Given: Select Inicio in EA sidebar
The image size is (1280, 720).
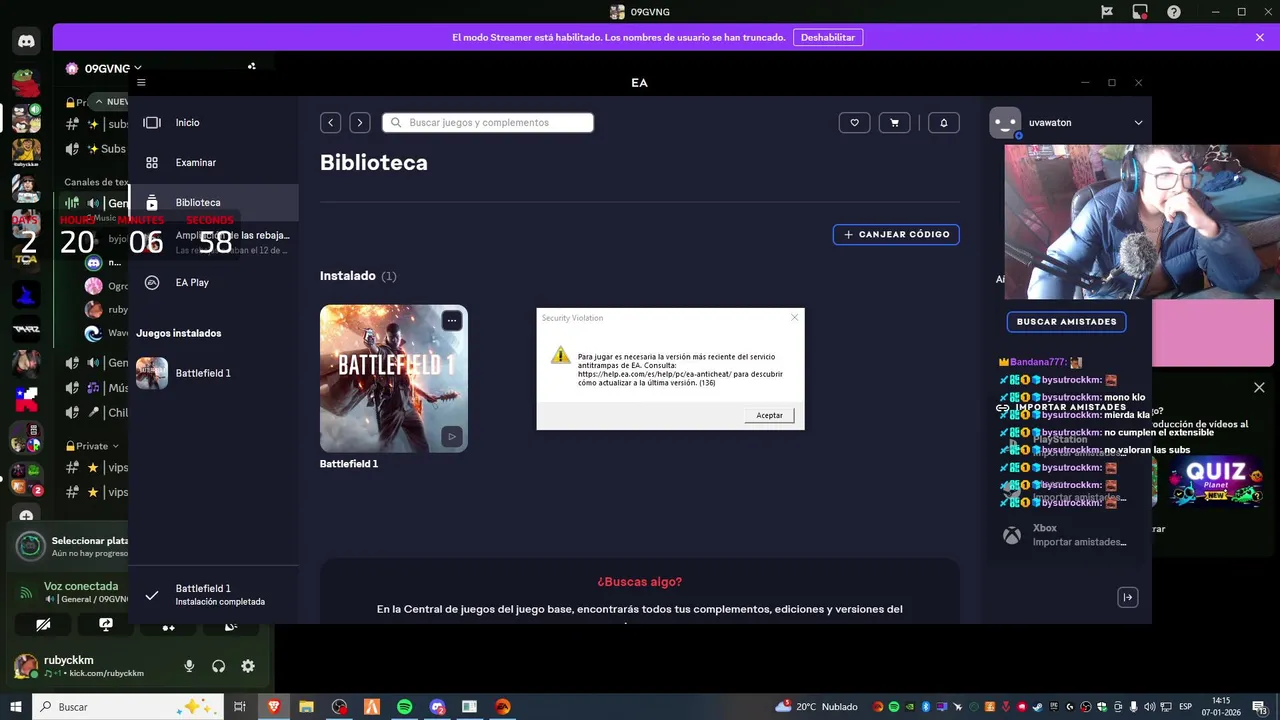Looking at the screenshot, I should click(x=213, y=122).
